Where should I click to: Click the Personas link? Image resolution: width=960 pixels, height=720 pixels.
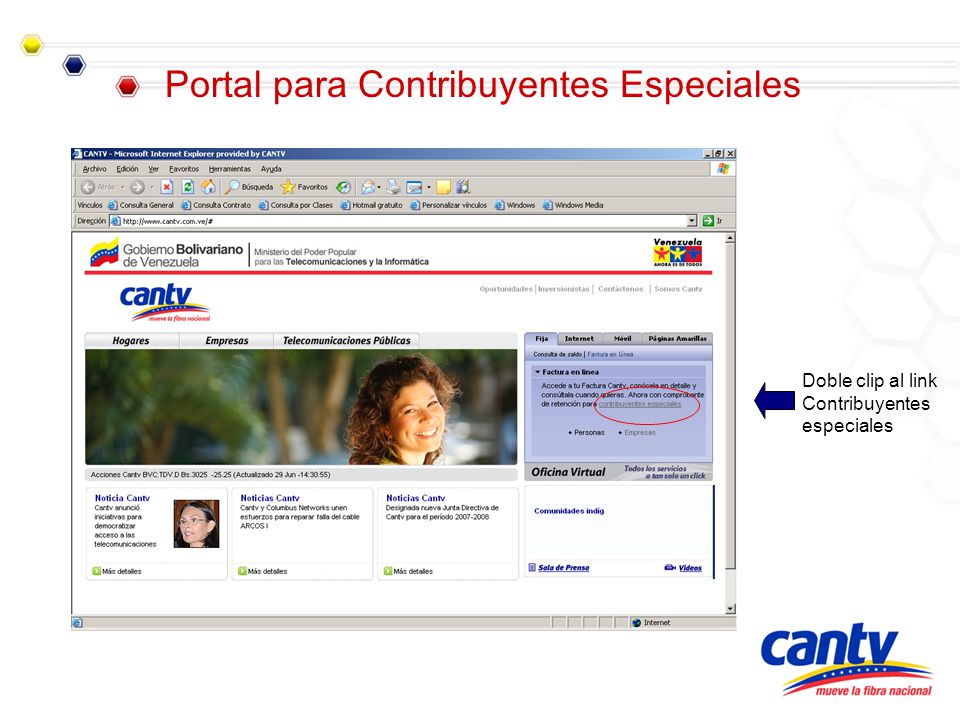pyautogui.click(x=589, y=432)
